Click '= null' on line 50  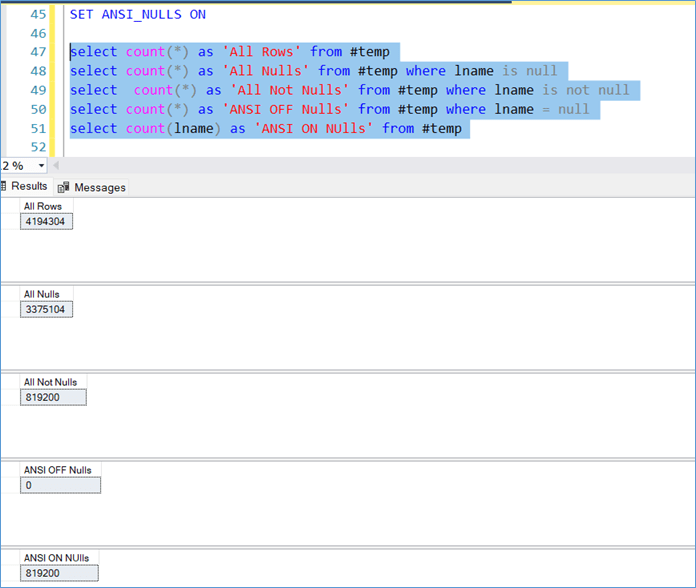(x=566, y=109)
